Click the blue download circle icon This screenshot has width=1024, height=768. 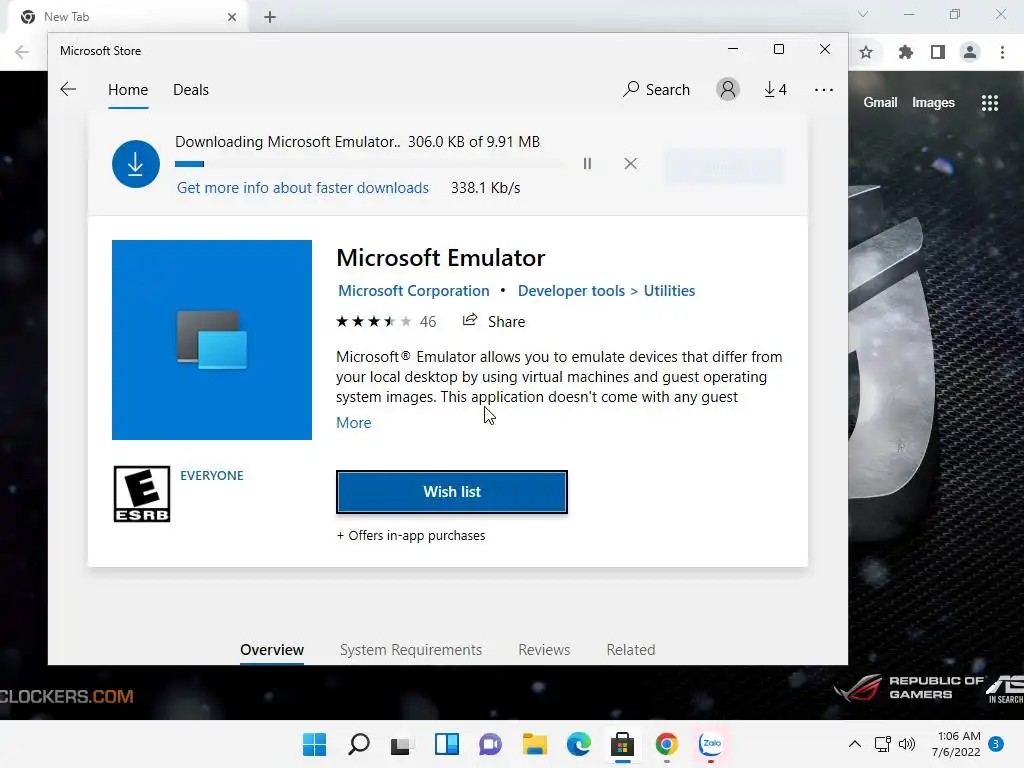(x=136, y=164)
